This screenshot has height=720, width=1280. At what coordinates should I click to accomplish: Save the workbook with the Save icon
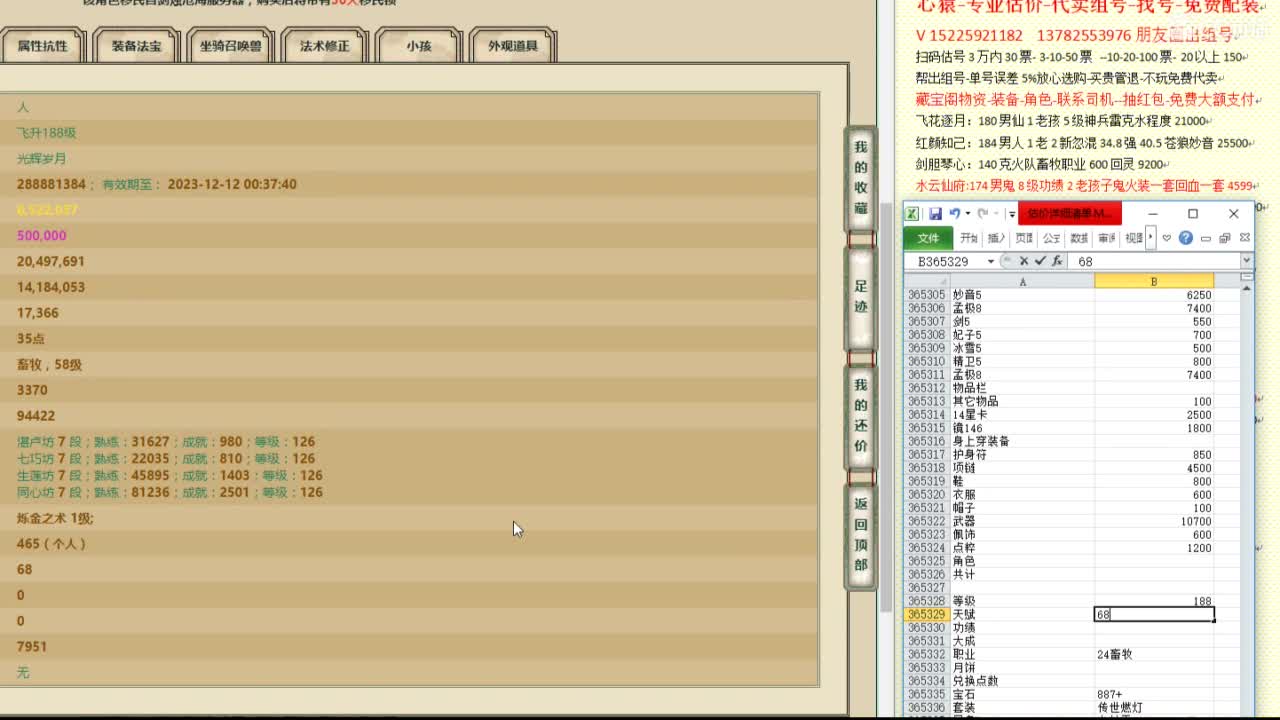point(935,214)
